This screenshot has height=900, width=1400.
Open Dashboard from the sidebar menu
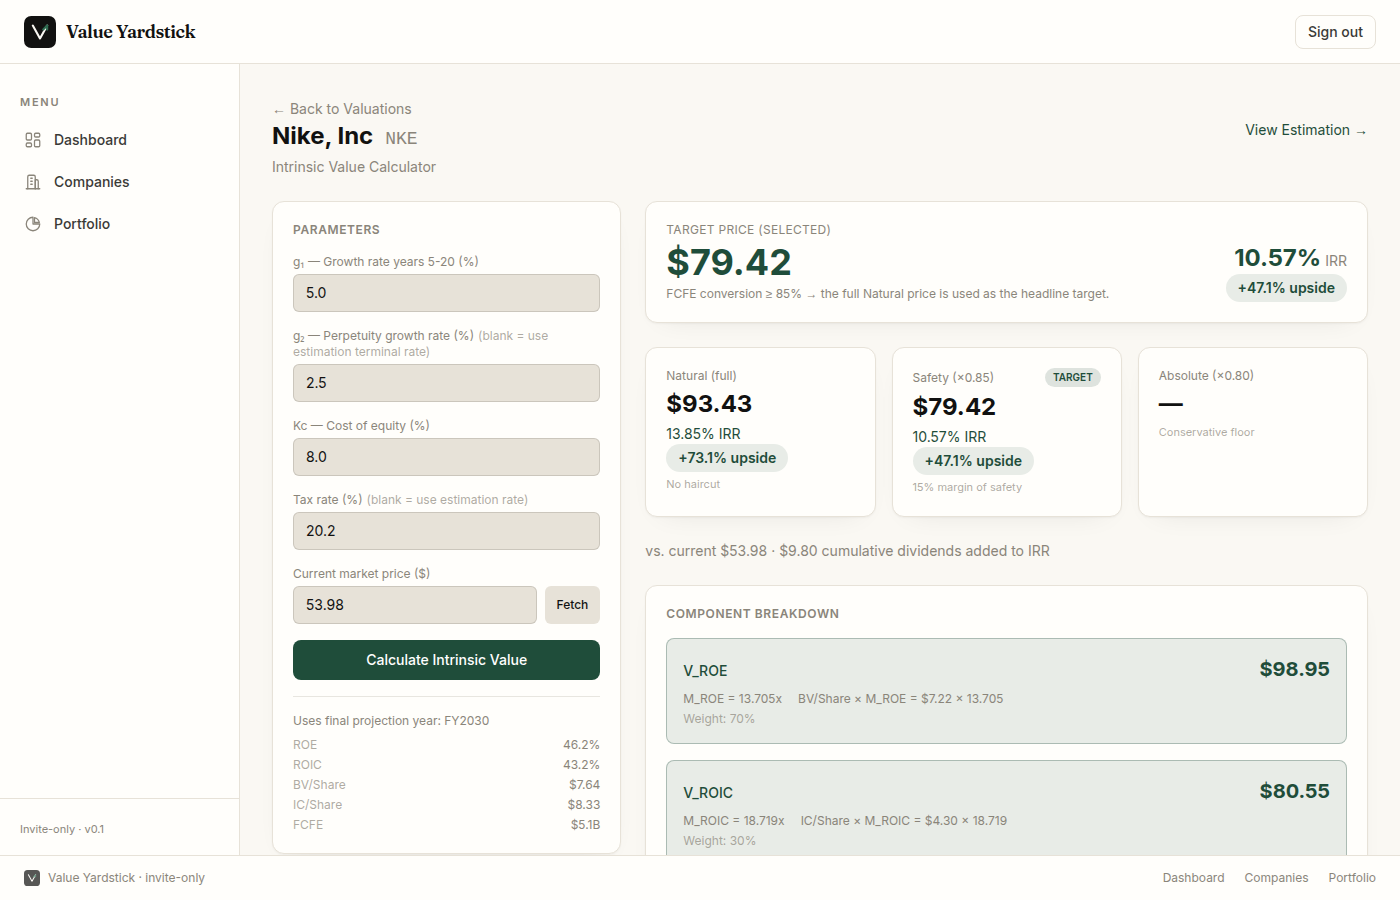coord(119,140)
